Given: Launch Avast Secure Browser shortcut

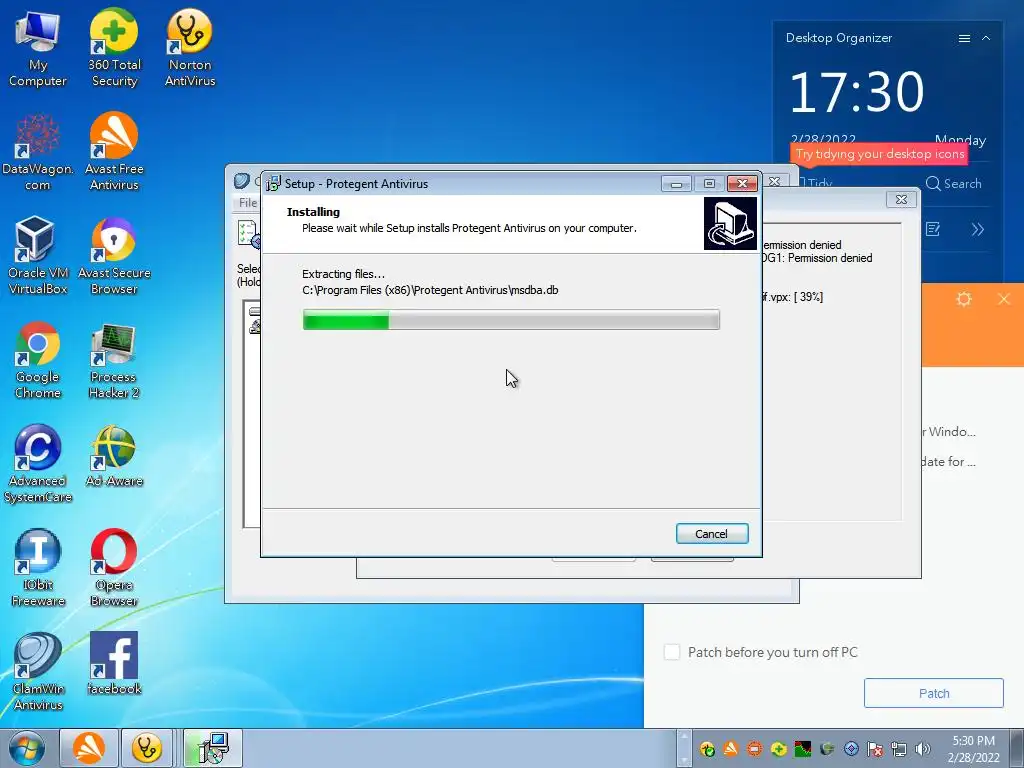Looking at the screenshot, I should click(x=114, y=257).
